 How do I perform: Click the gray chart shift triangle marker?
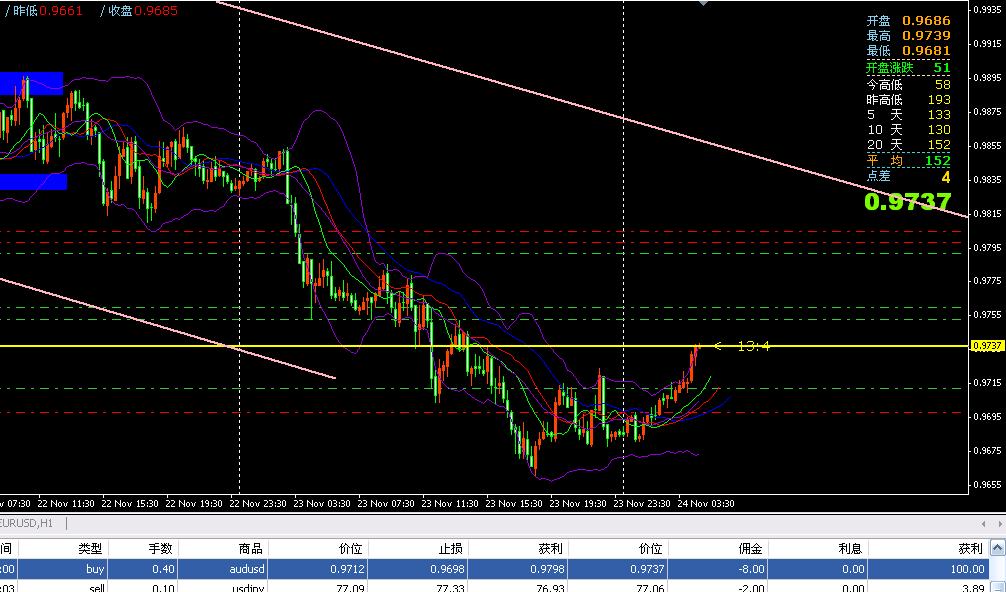coord(704,3)
